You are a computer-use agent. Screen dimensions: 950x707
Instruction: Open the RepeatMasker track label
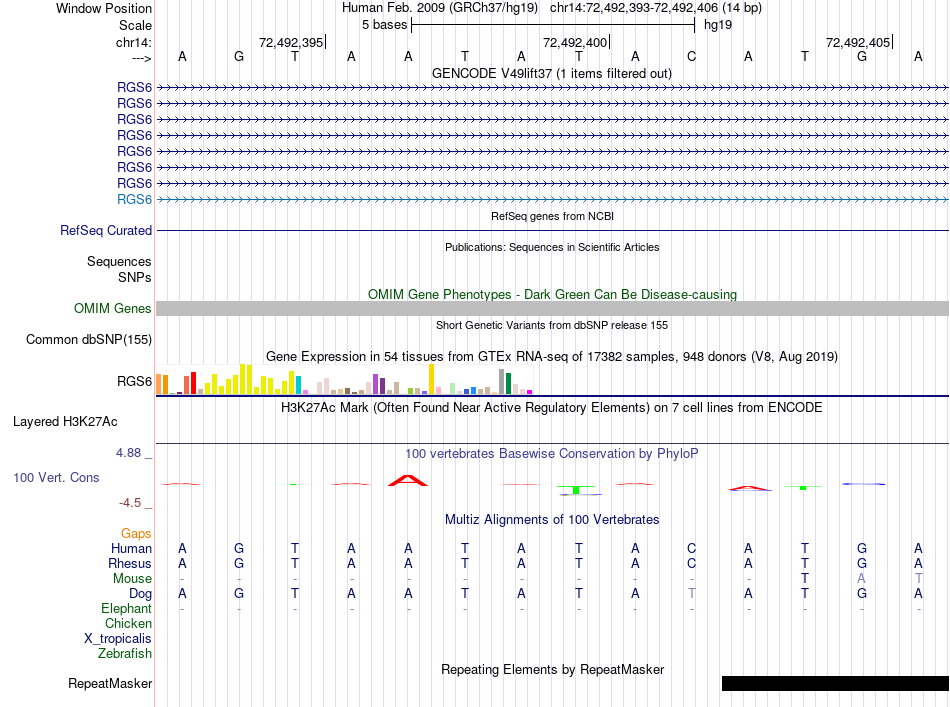coord(110,683)
